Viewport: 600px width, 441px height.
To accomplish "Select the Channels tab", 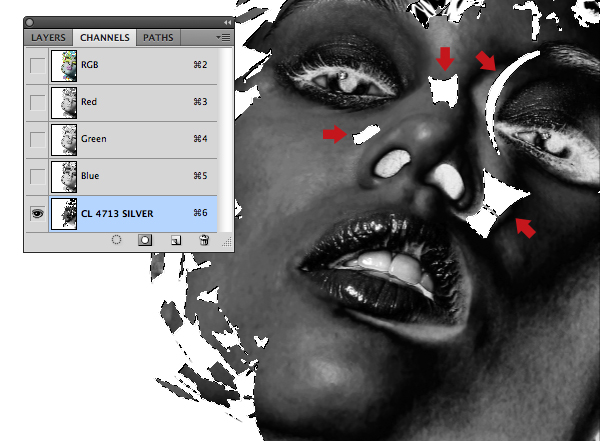I will pos(105,38).
